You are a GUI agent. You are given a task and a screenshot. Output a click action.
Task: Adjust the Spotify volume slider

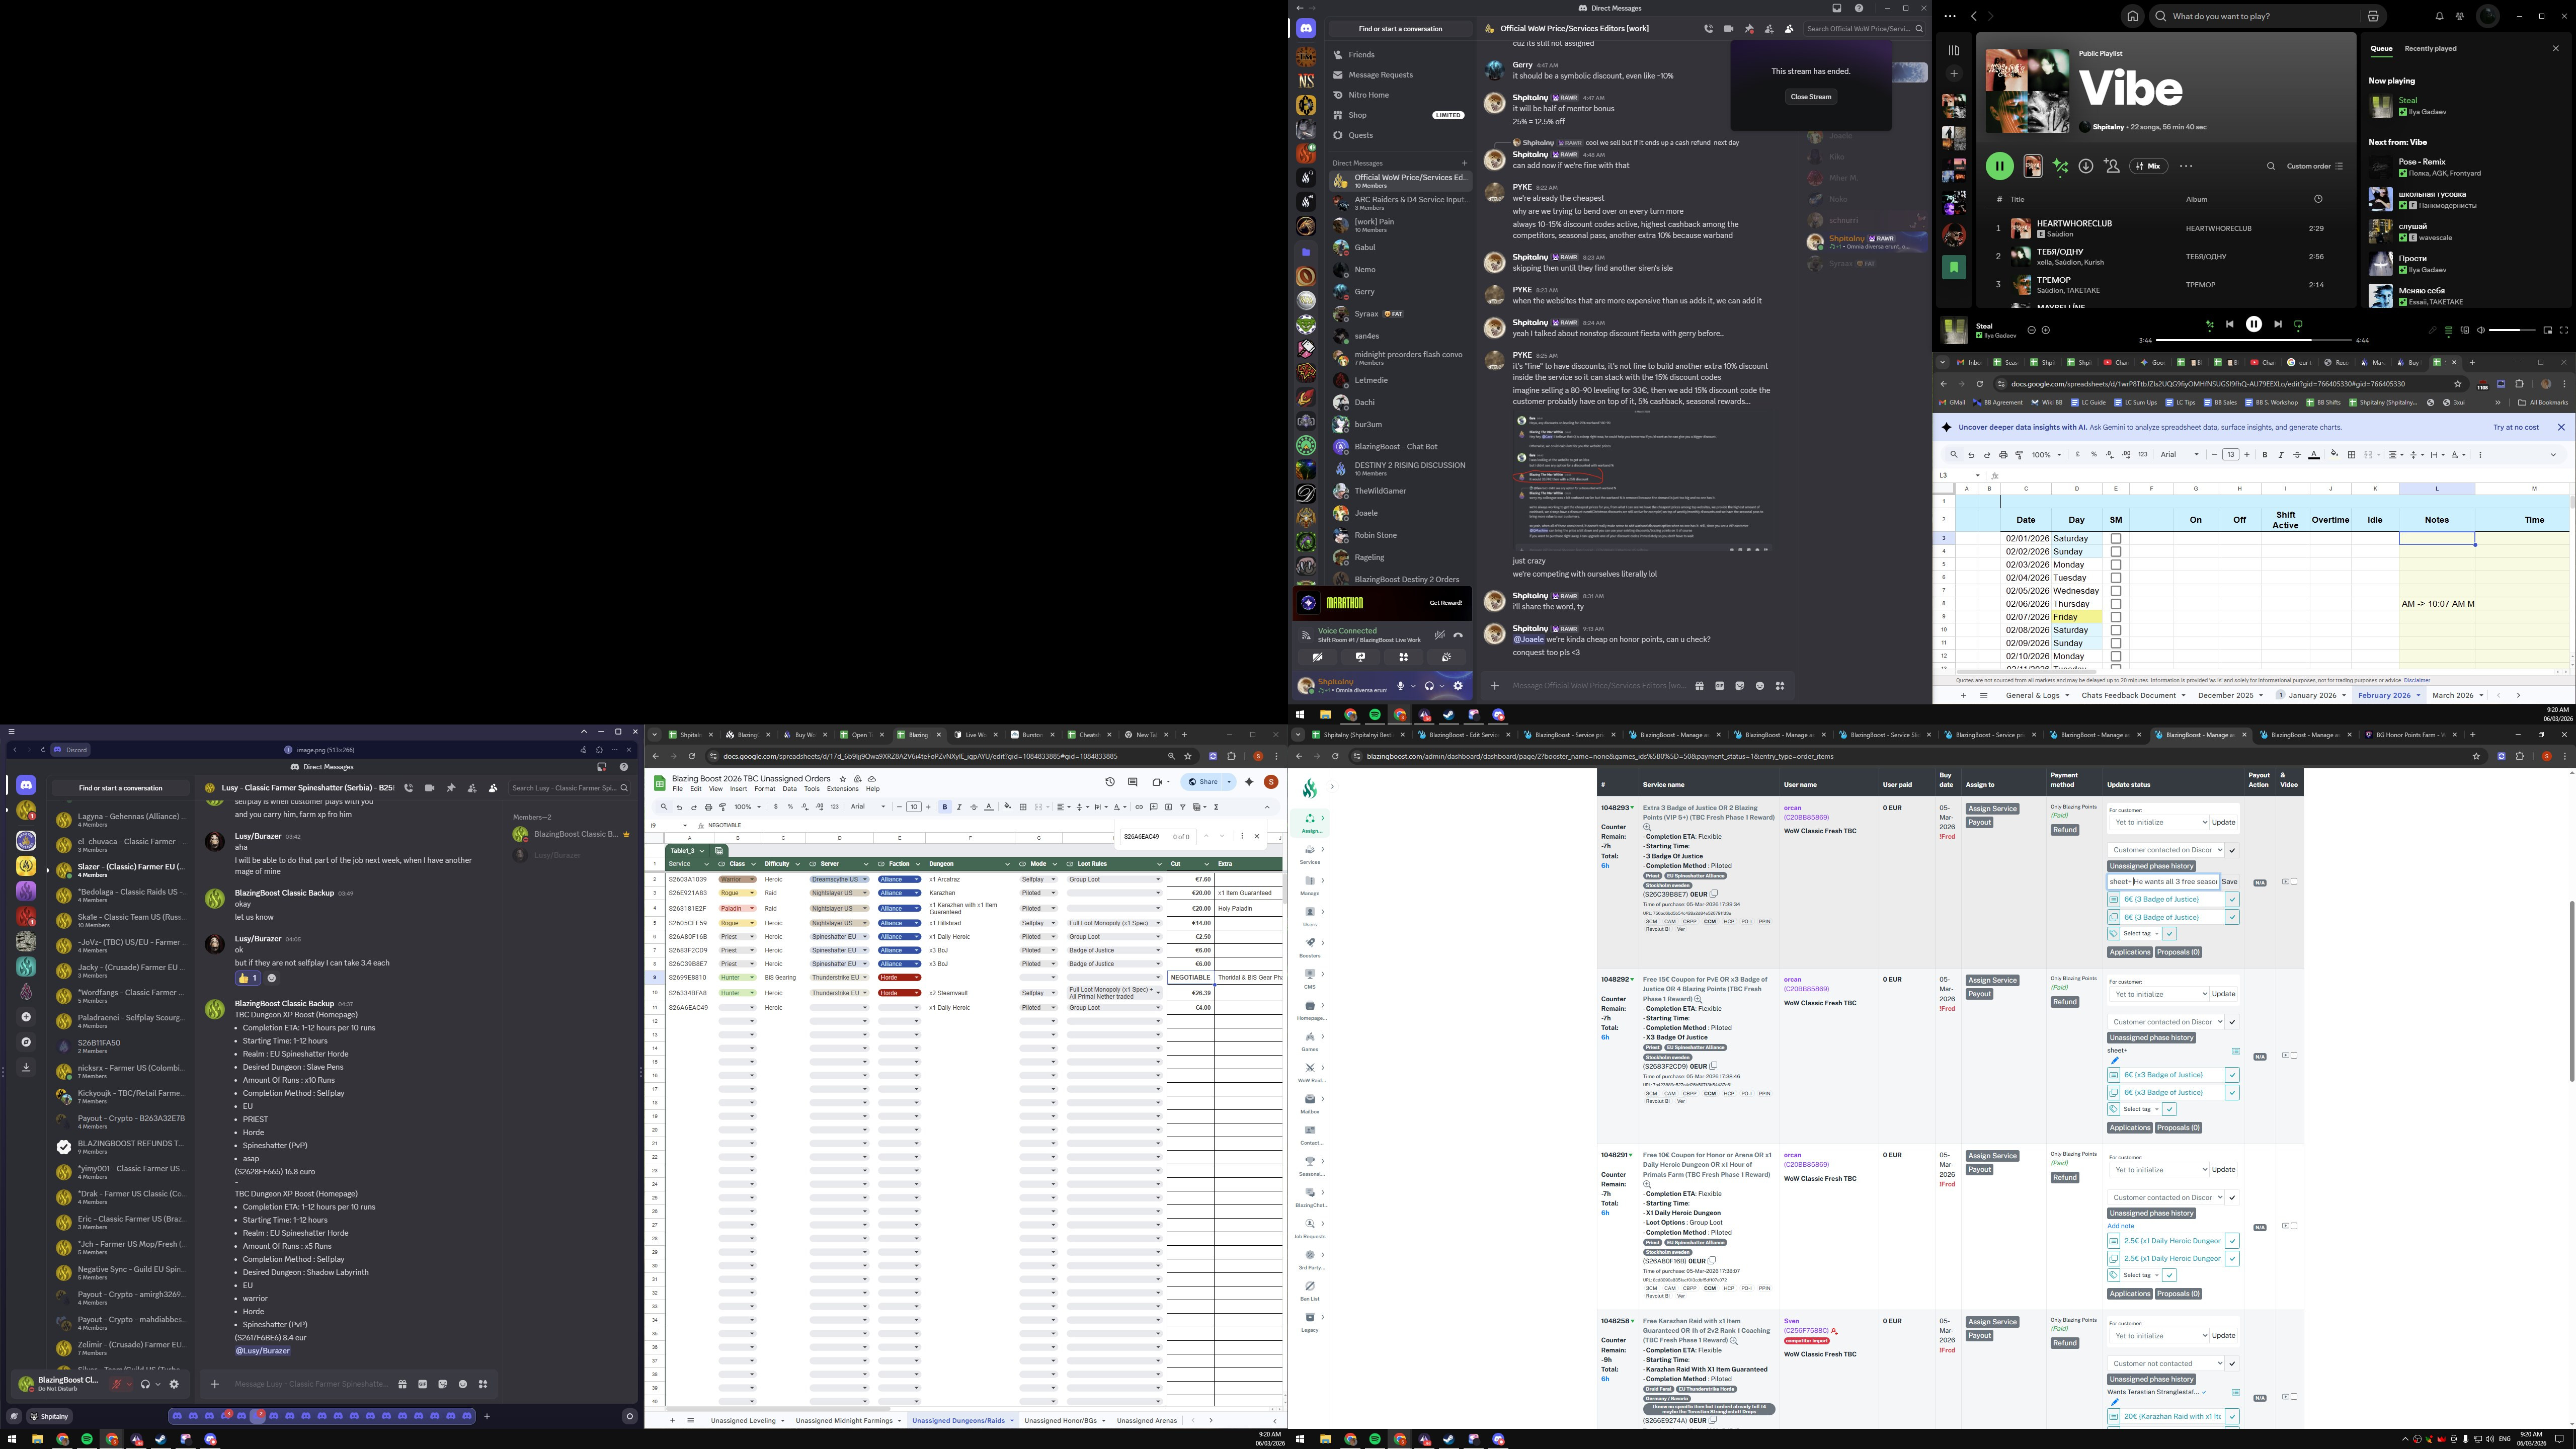2511,330
